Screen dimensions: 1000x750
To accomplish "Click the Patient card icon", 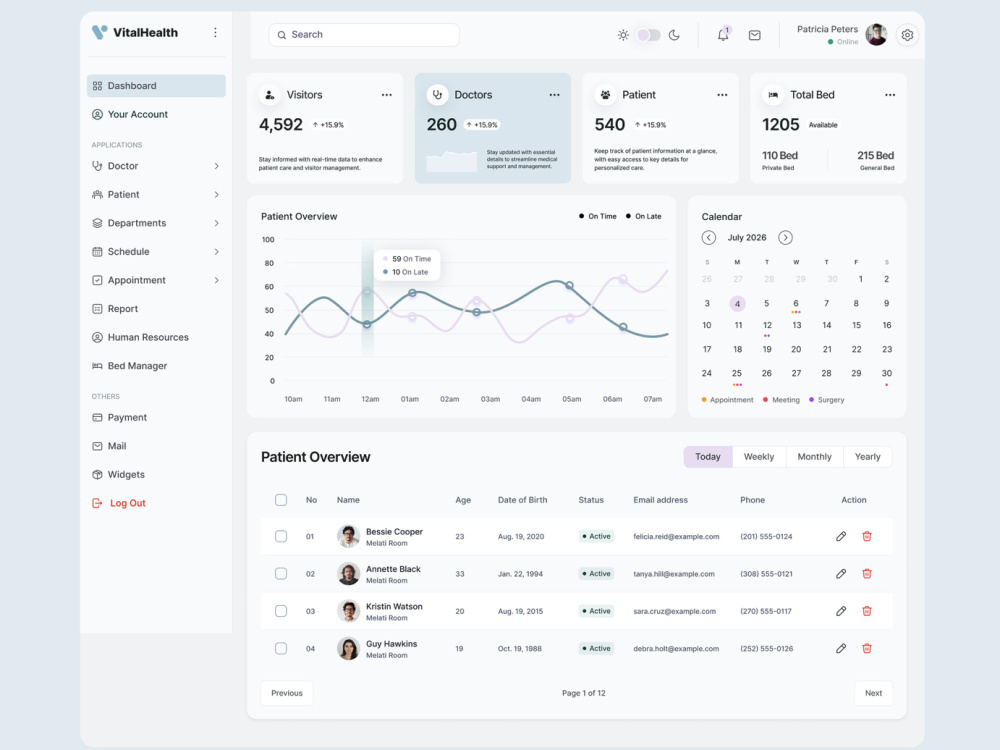I will [x=605, y=95].
